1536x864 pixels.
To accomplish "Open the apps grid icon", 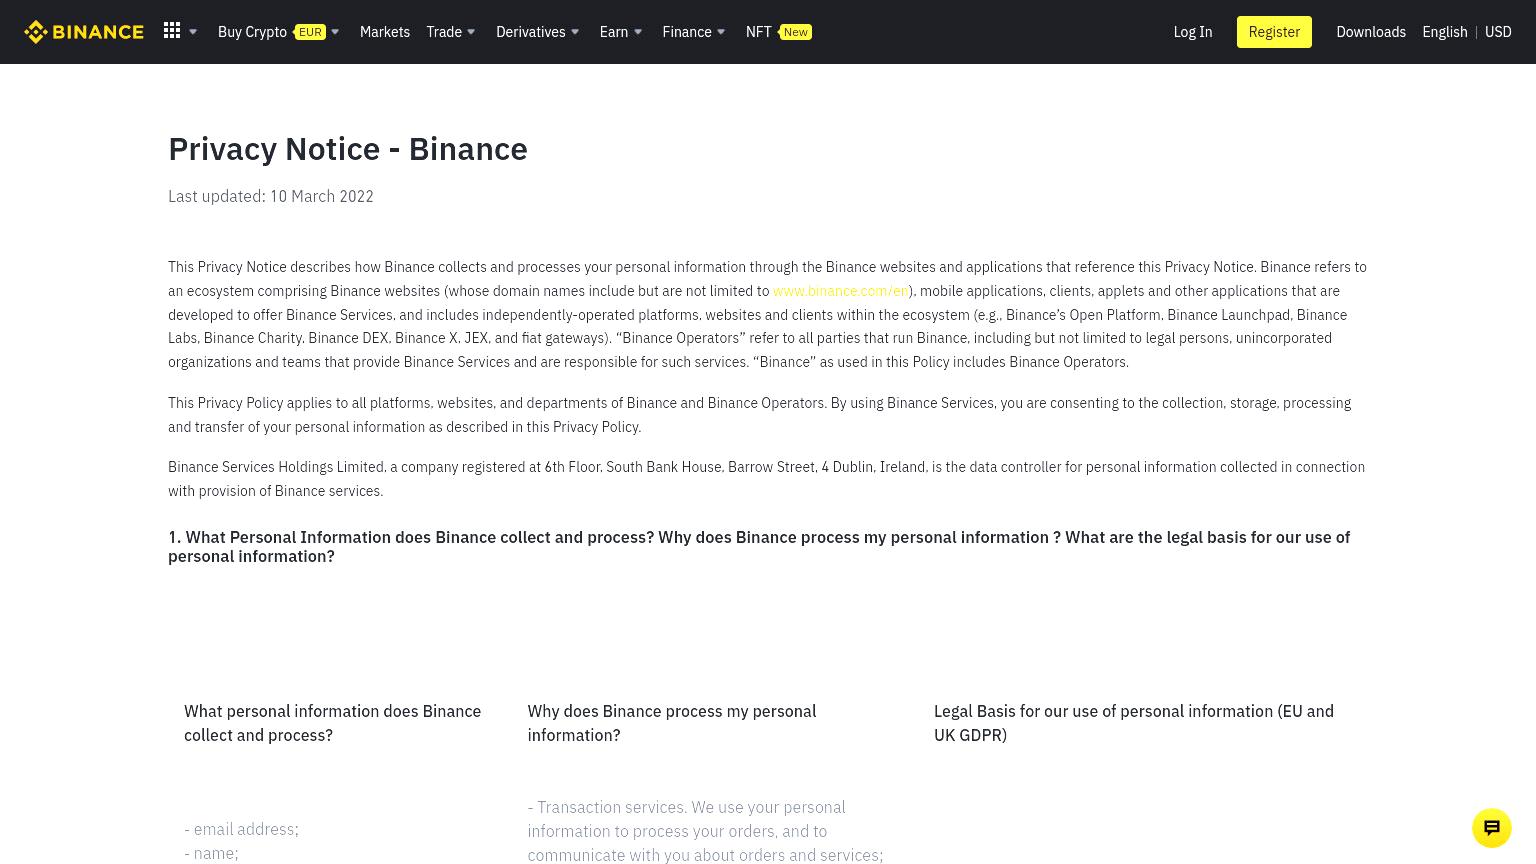I will click(x=172, y=31).
